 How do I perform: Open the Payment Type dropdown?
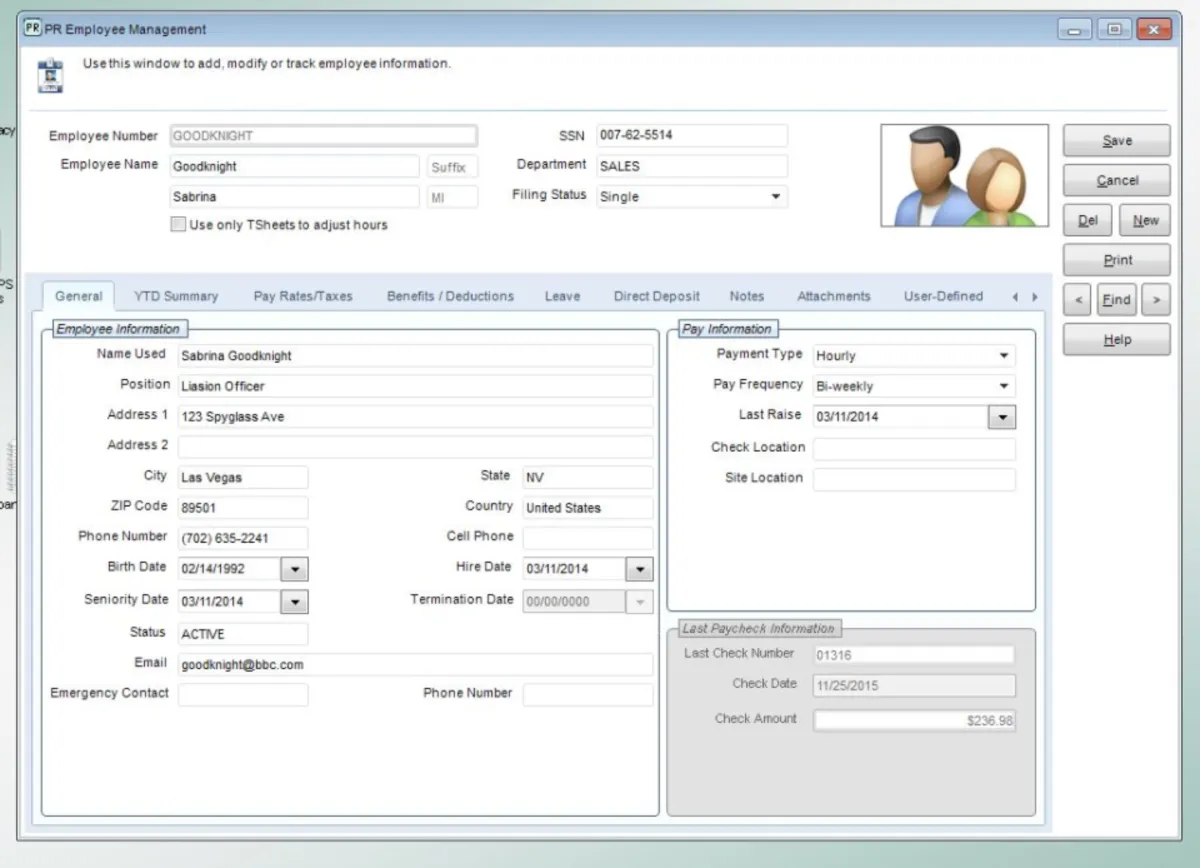1003,356
